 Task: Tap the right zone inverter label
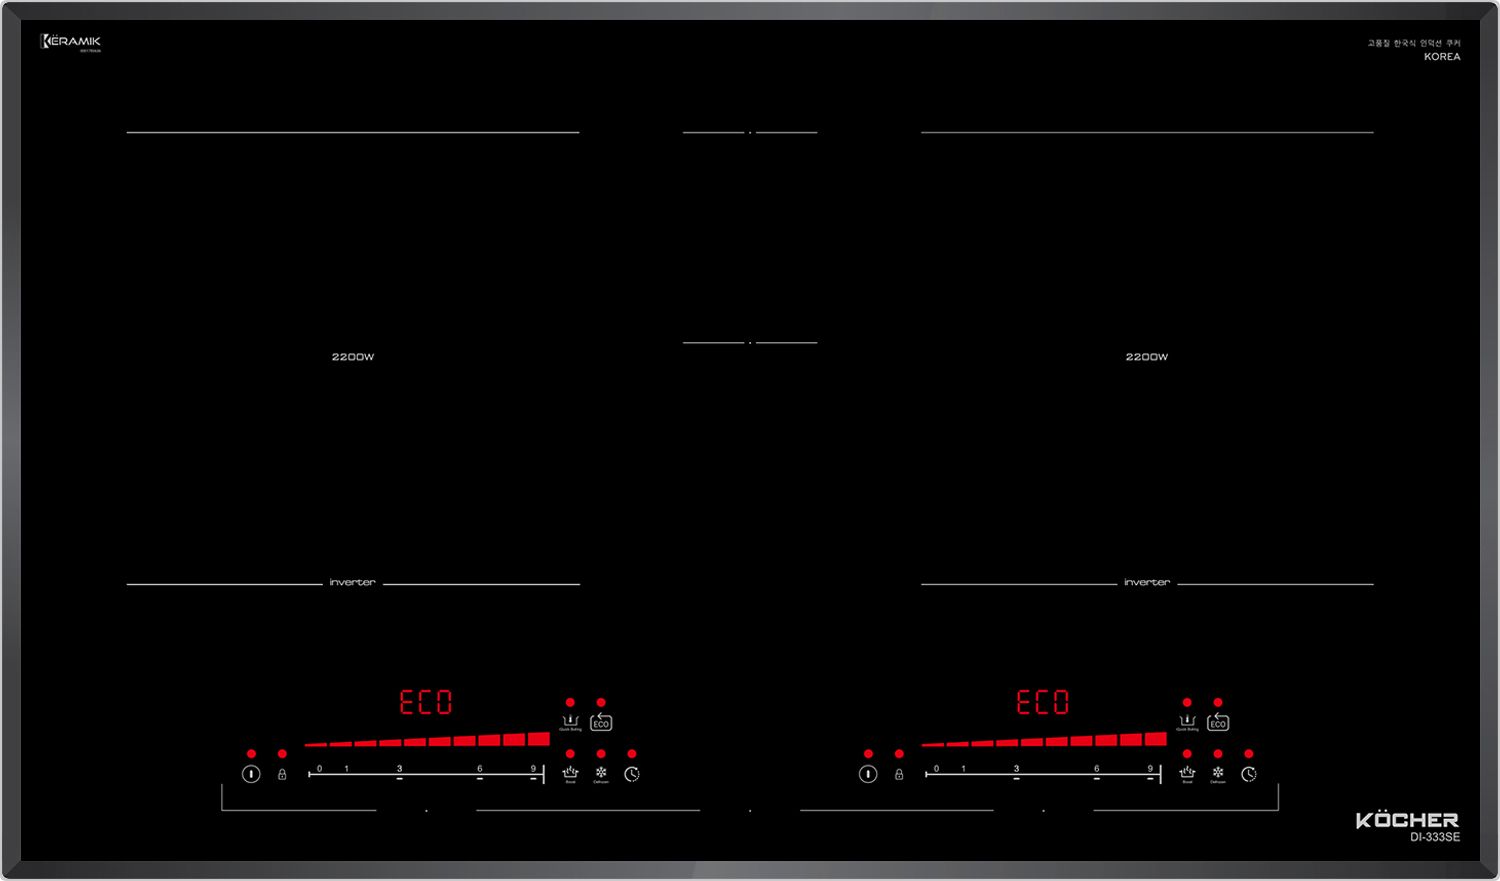point(1147,582)
